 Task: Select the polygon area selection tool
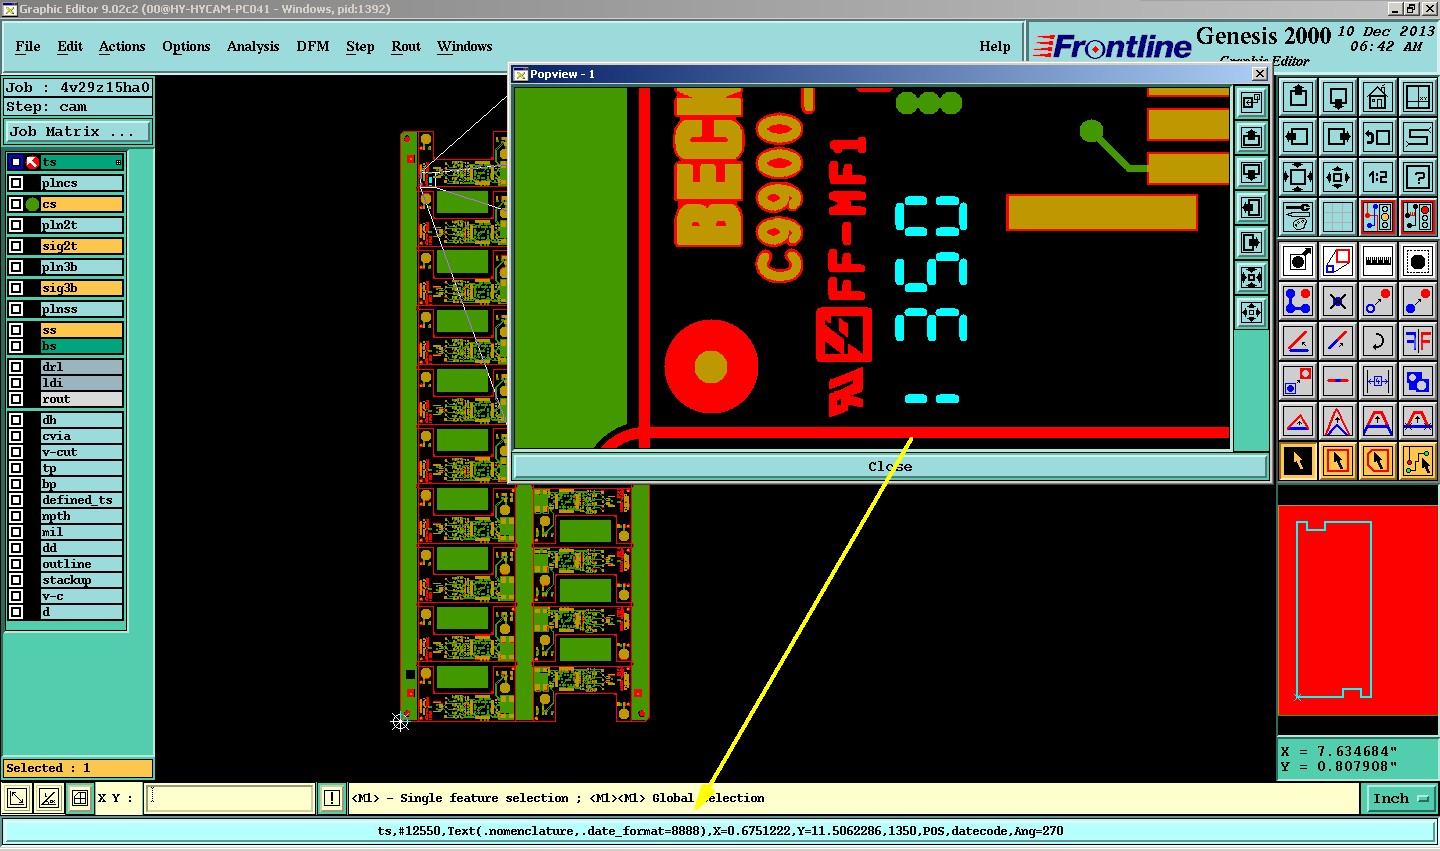[x=1378, y=461]
